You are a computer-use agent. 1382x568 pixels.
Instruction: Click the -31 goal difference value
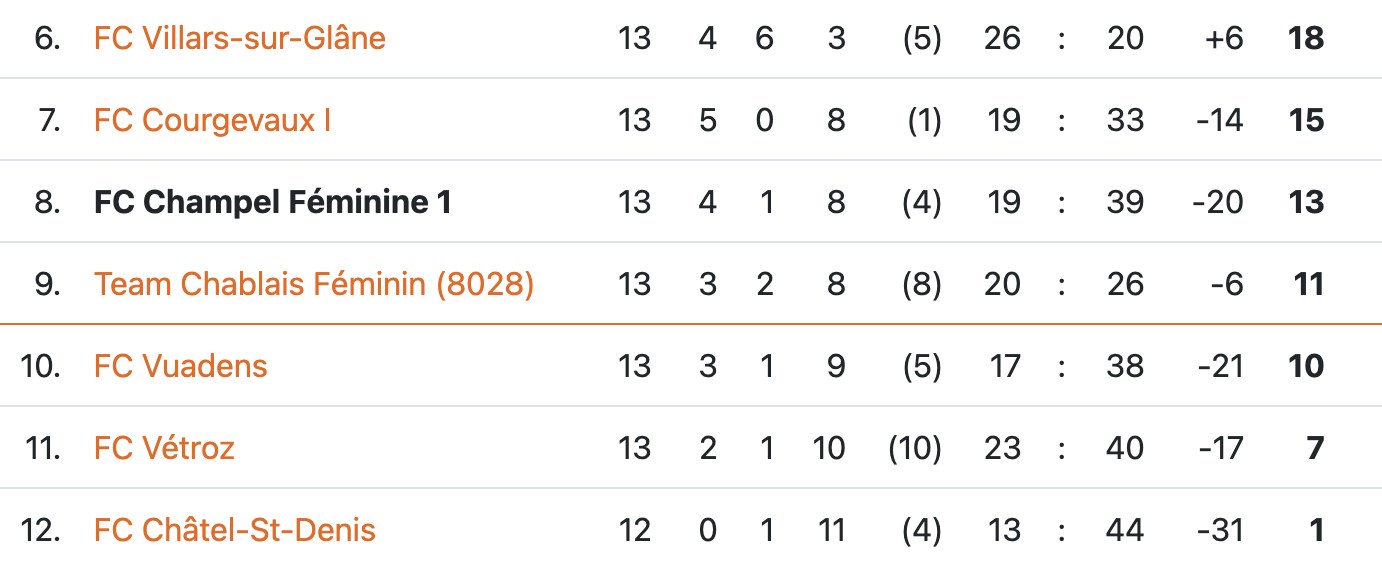tap(1220, 530)
